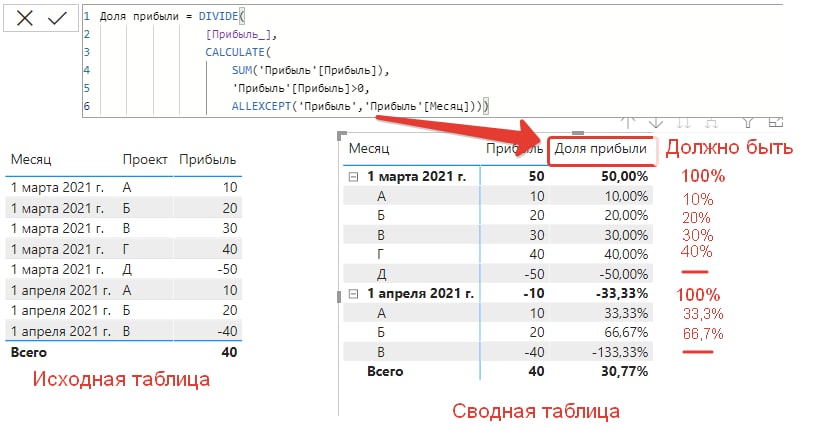The image size is (823, 436).
Task: Click pivot row 'Д' under March
Action: [382, 274]
